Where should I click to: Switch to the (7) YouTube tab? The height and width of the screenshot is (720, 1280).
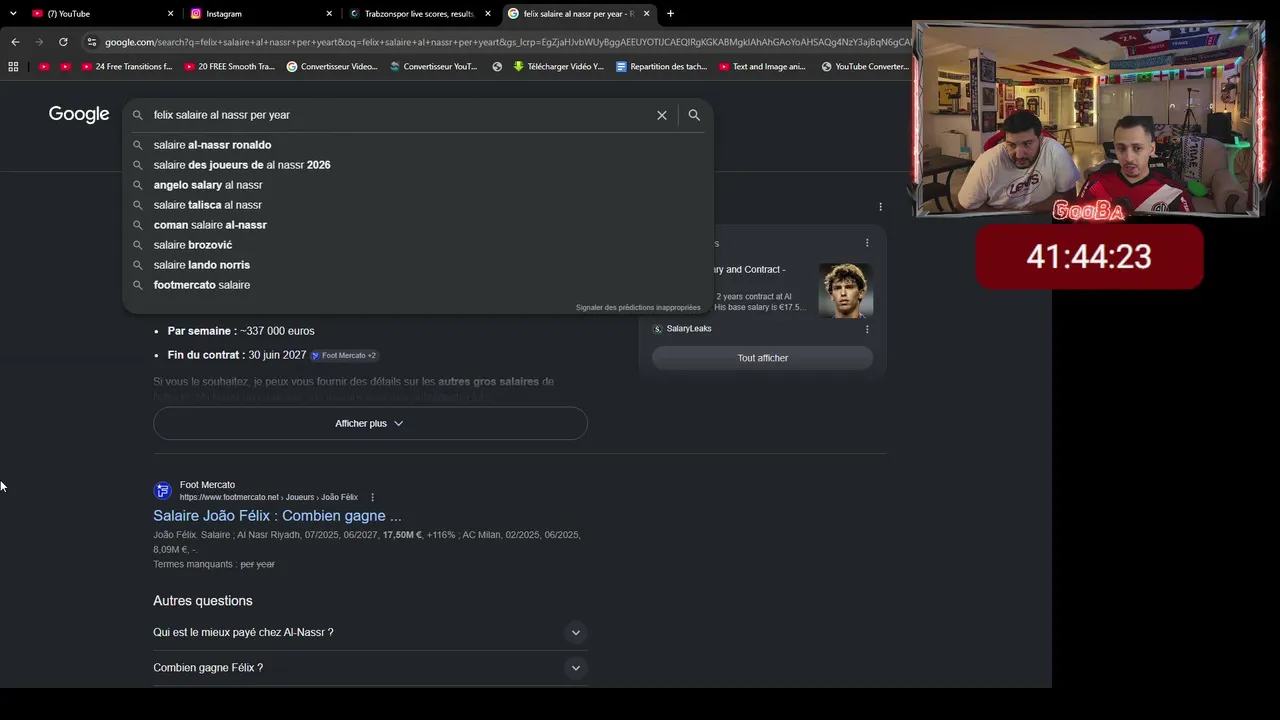pos(101,14)
